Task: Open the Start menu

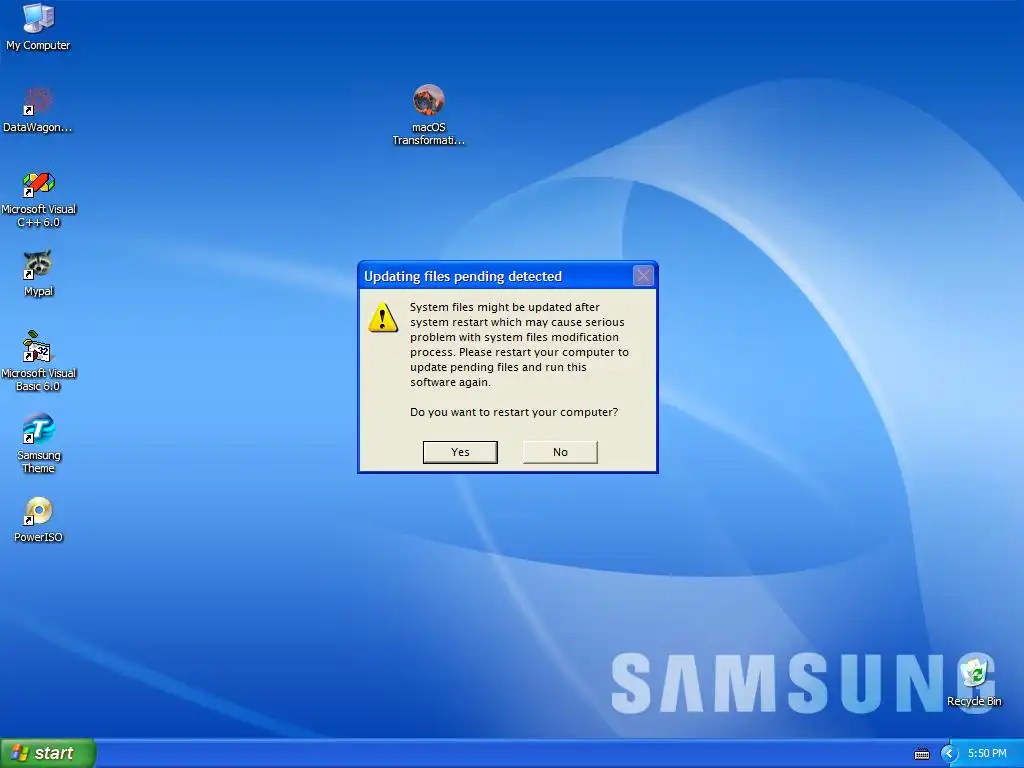Action: pyautogui.click(x=48, y=753)
